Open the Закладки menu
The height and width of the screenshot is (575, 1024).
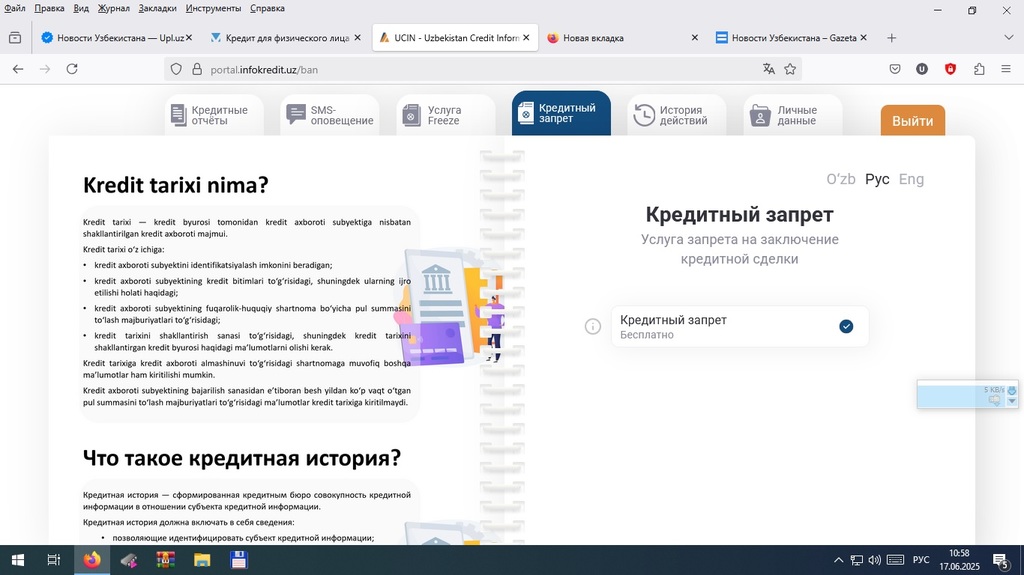(158, 8)
